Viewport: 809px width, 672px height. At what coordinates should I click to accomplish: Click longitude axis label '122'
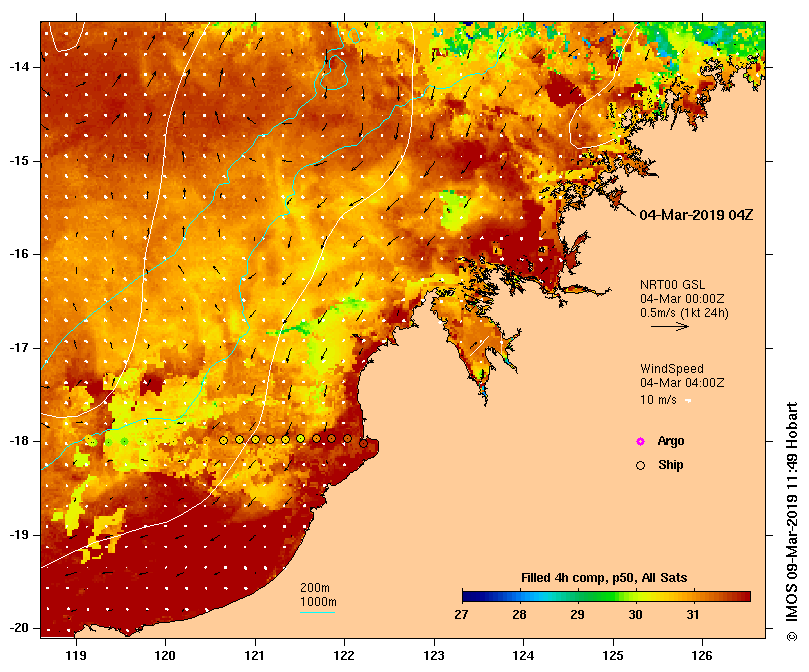344,656
